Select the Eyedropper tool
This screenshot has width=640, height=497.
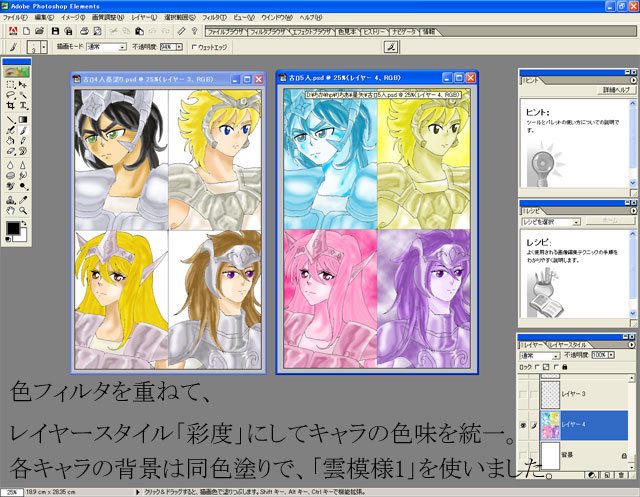click(23, 200)
